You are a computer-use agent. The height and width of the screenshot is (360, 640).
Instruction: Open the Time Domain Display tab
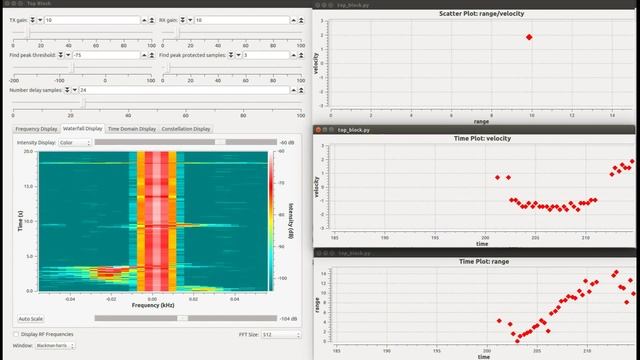pyautogui.click(x=132, y=129)
